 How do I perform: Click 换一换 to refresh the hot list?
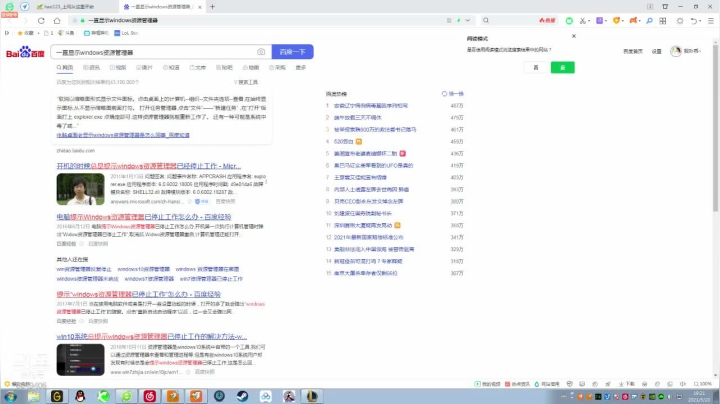tap(453, 94)
